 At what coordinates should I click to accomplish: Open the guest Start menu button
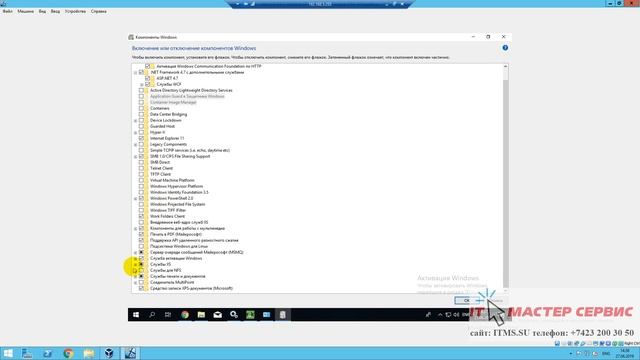[x=136, y=315]
